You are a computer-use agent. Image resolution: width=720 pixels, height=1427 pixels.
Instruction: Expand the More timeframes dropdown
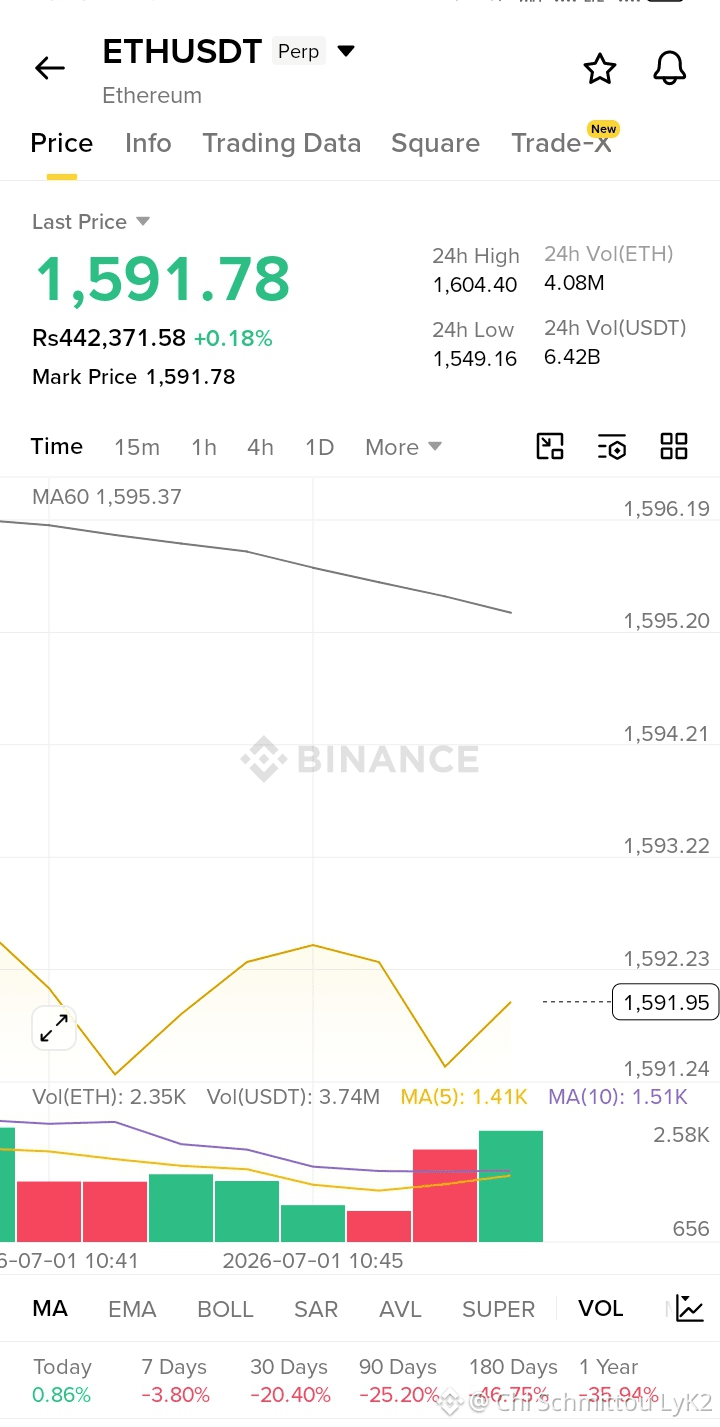403,447
